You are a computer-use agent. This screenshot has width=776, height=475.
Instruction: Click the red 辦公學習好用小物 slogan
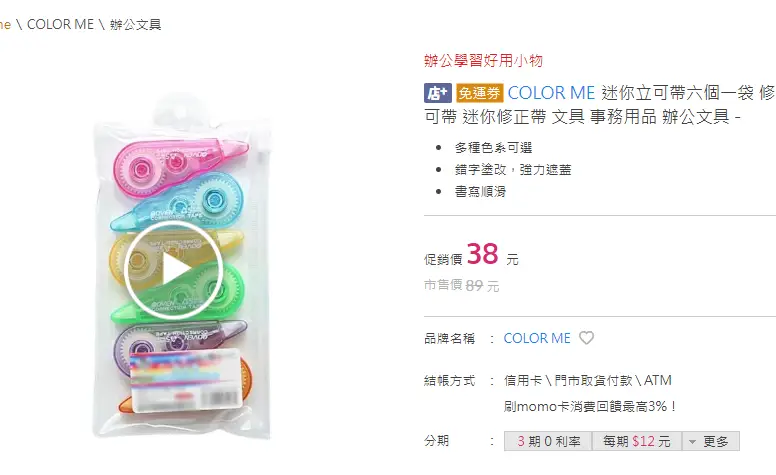pos(483,60)
